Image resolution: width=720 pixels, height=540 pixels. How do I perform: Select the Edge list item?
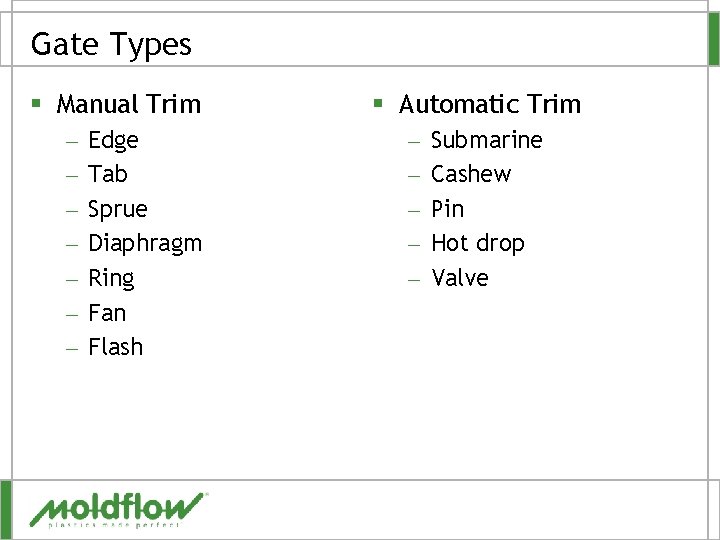pyautogui.click(x=113, y=140)
